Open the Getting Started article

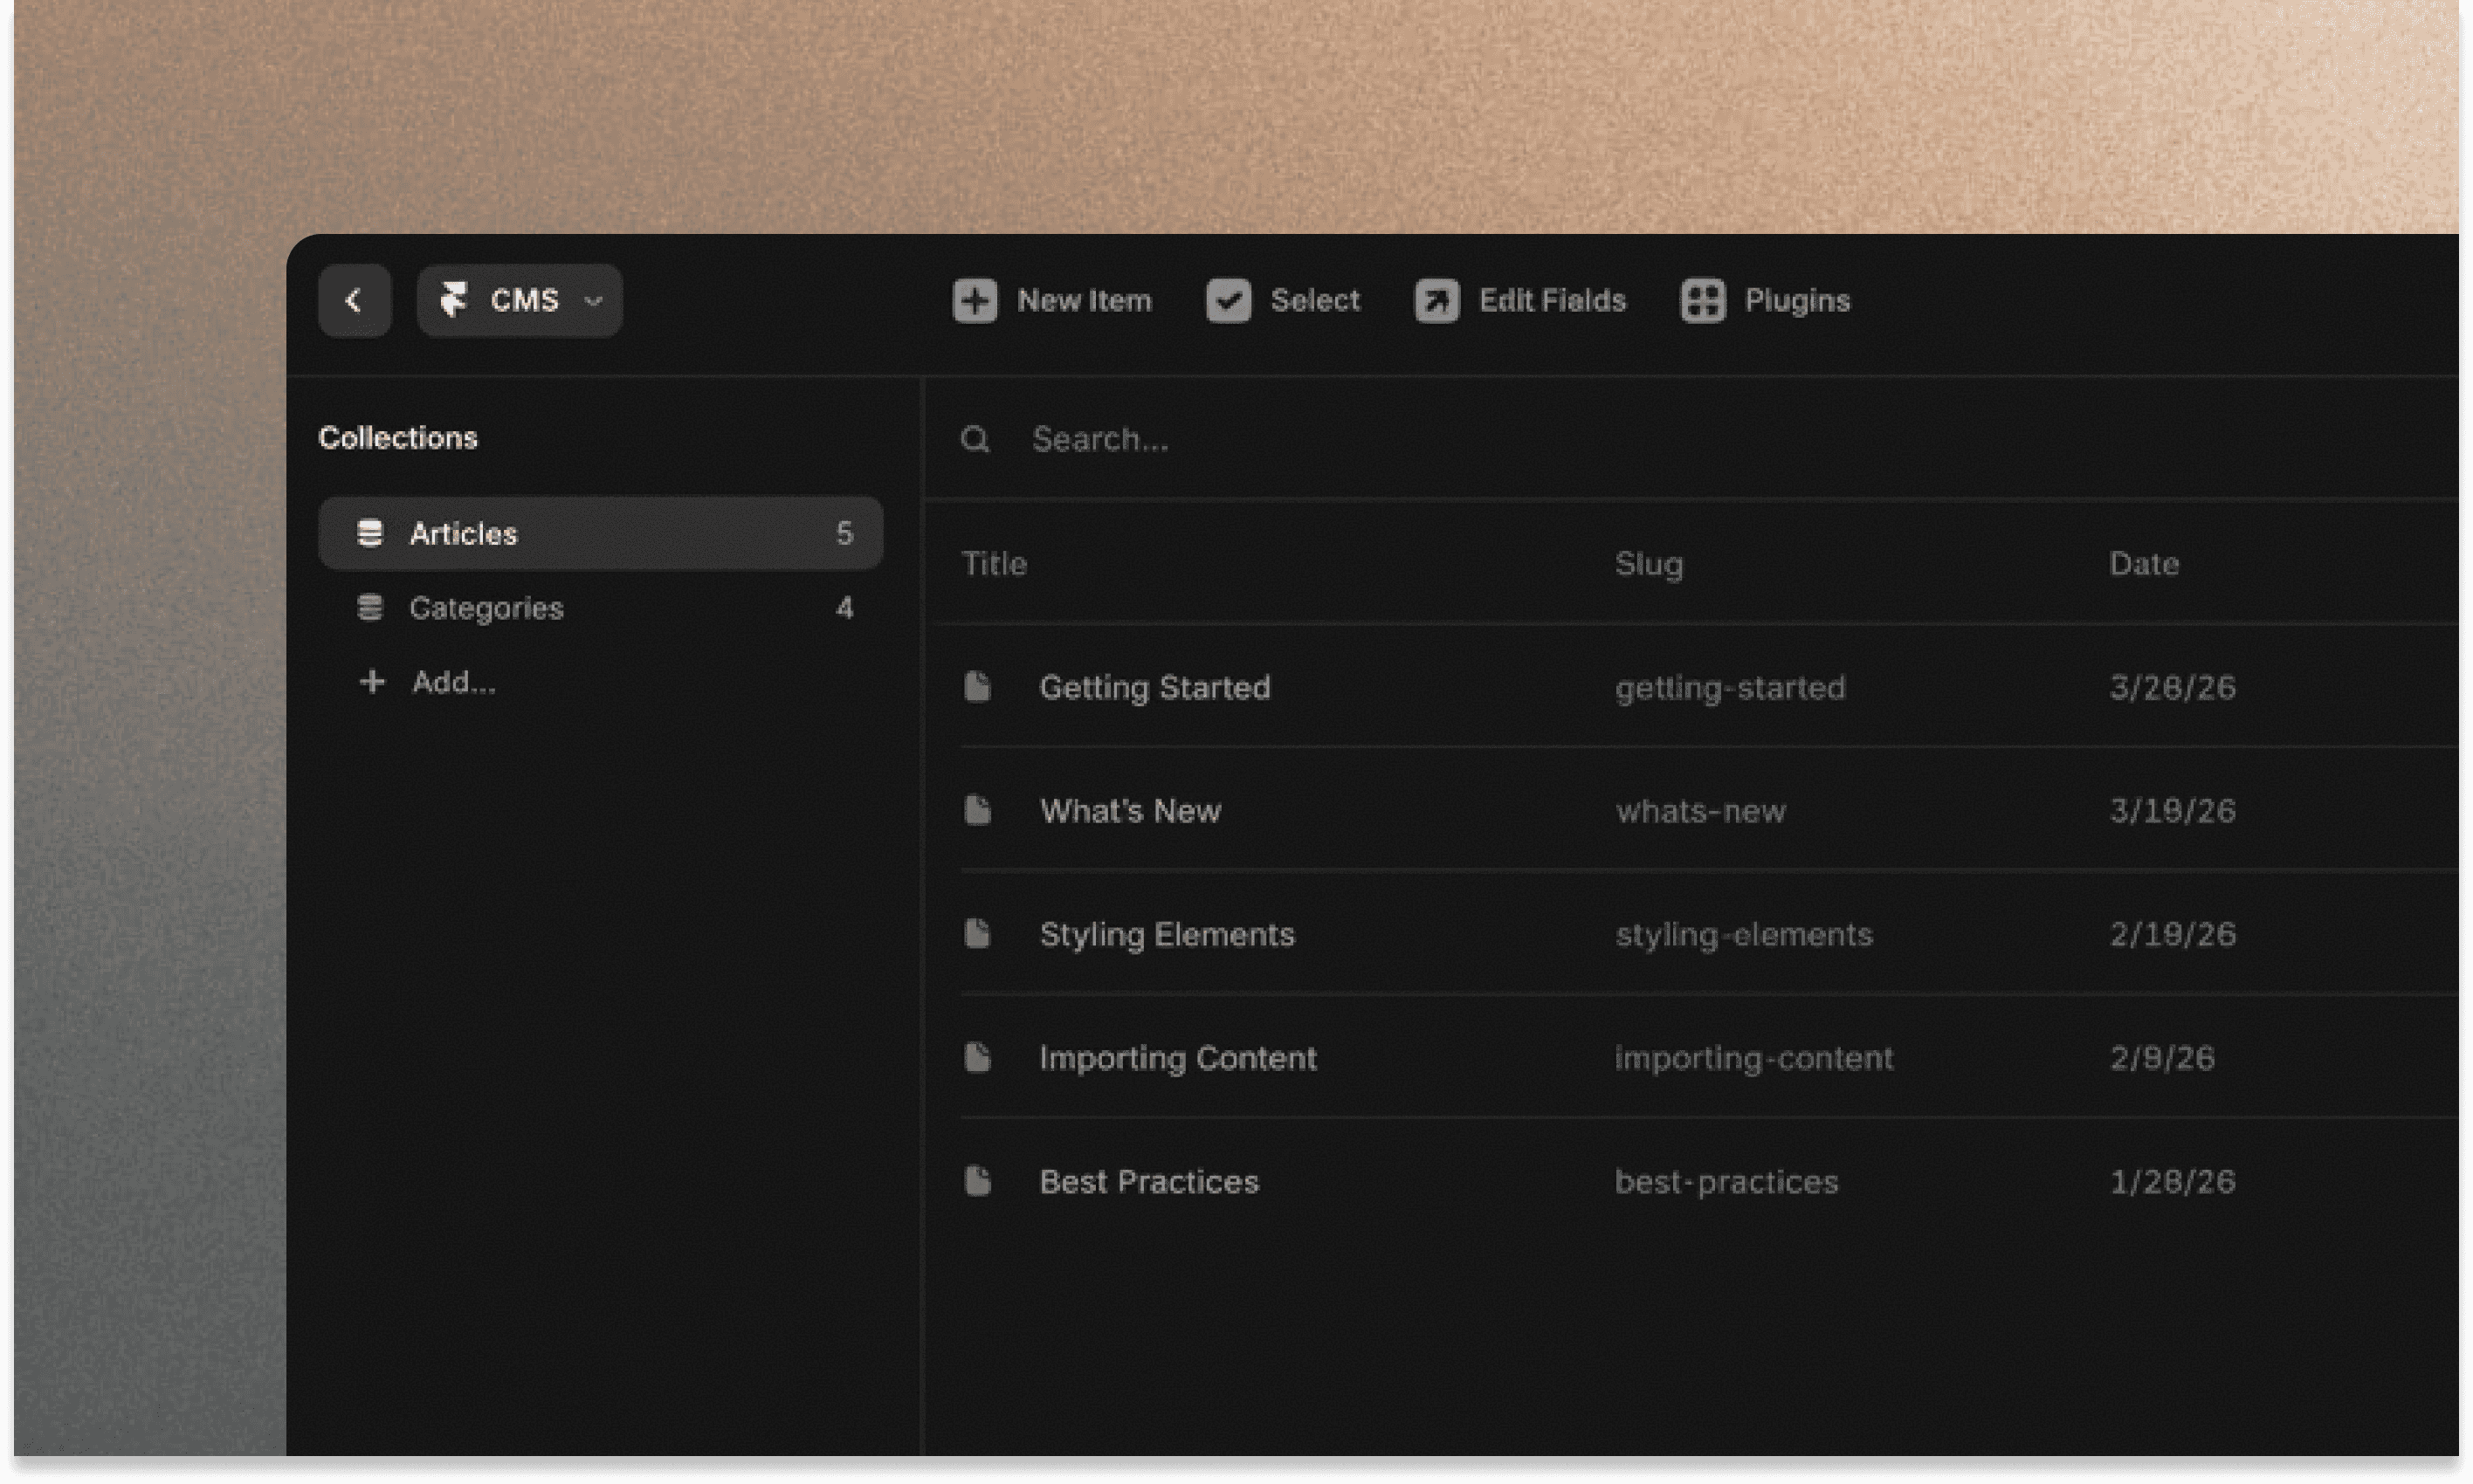pos(1154,687)
